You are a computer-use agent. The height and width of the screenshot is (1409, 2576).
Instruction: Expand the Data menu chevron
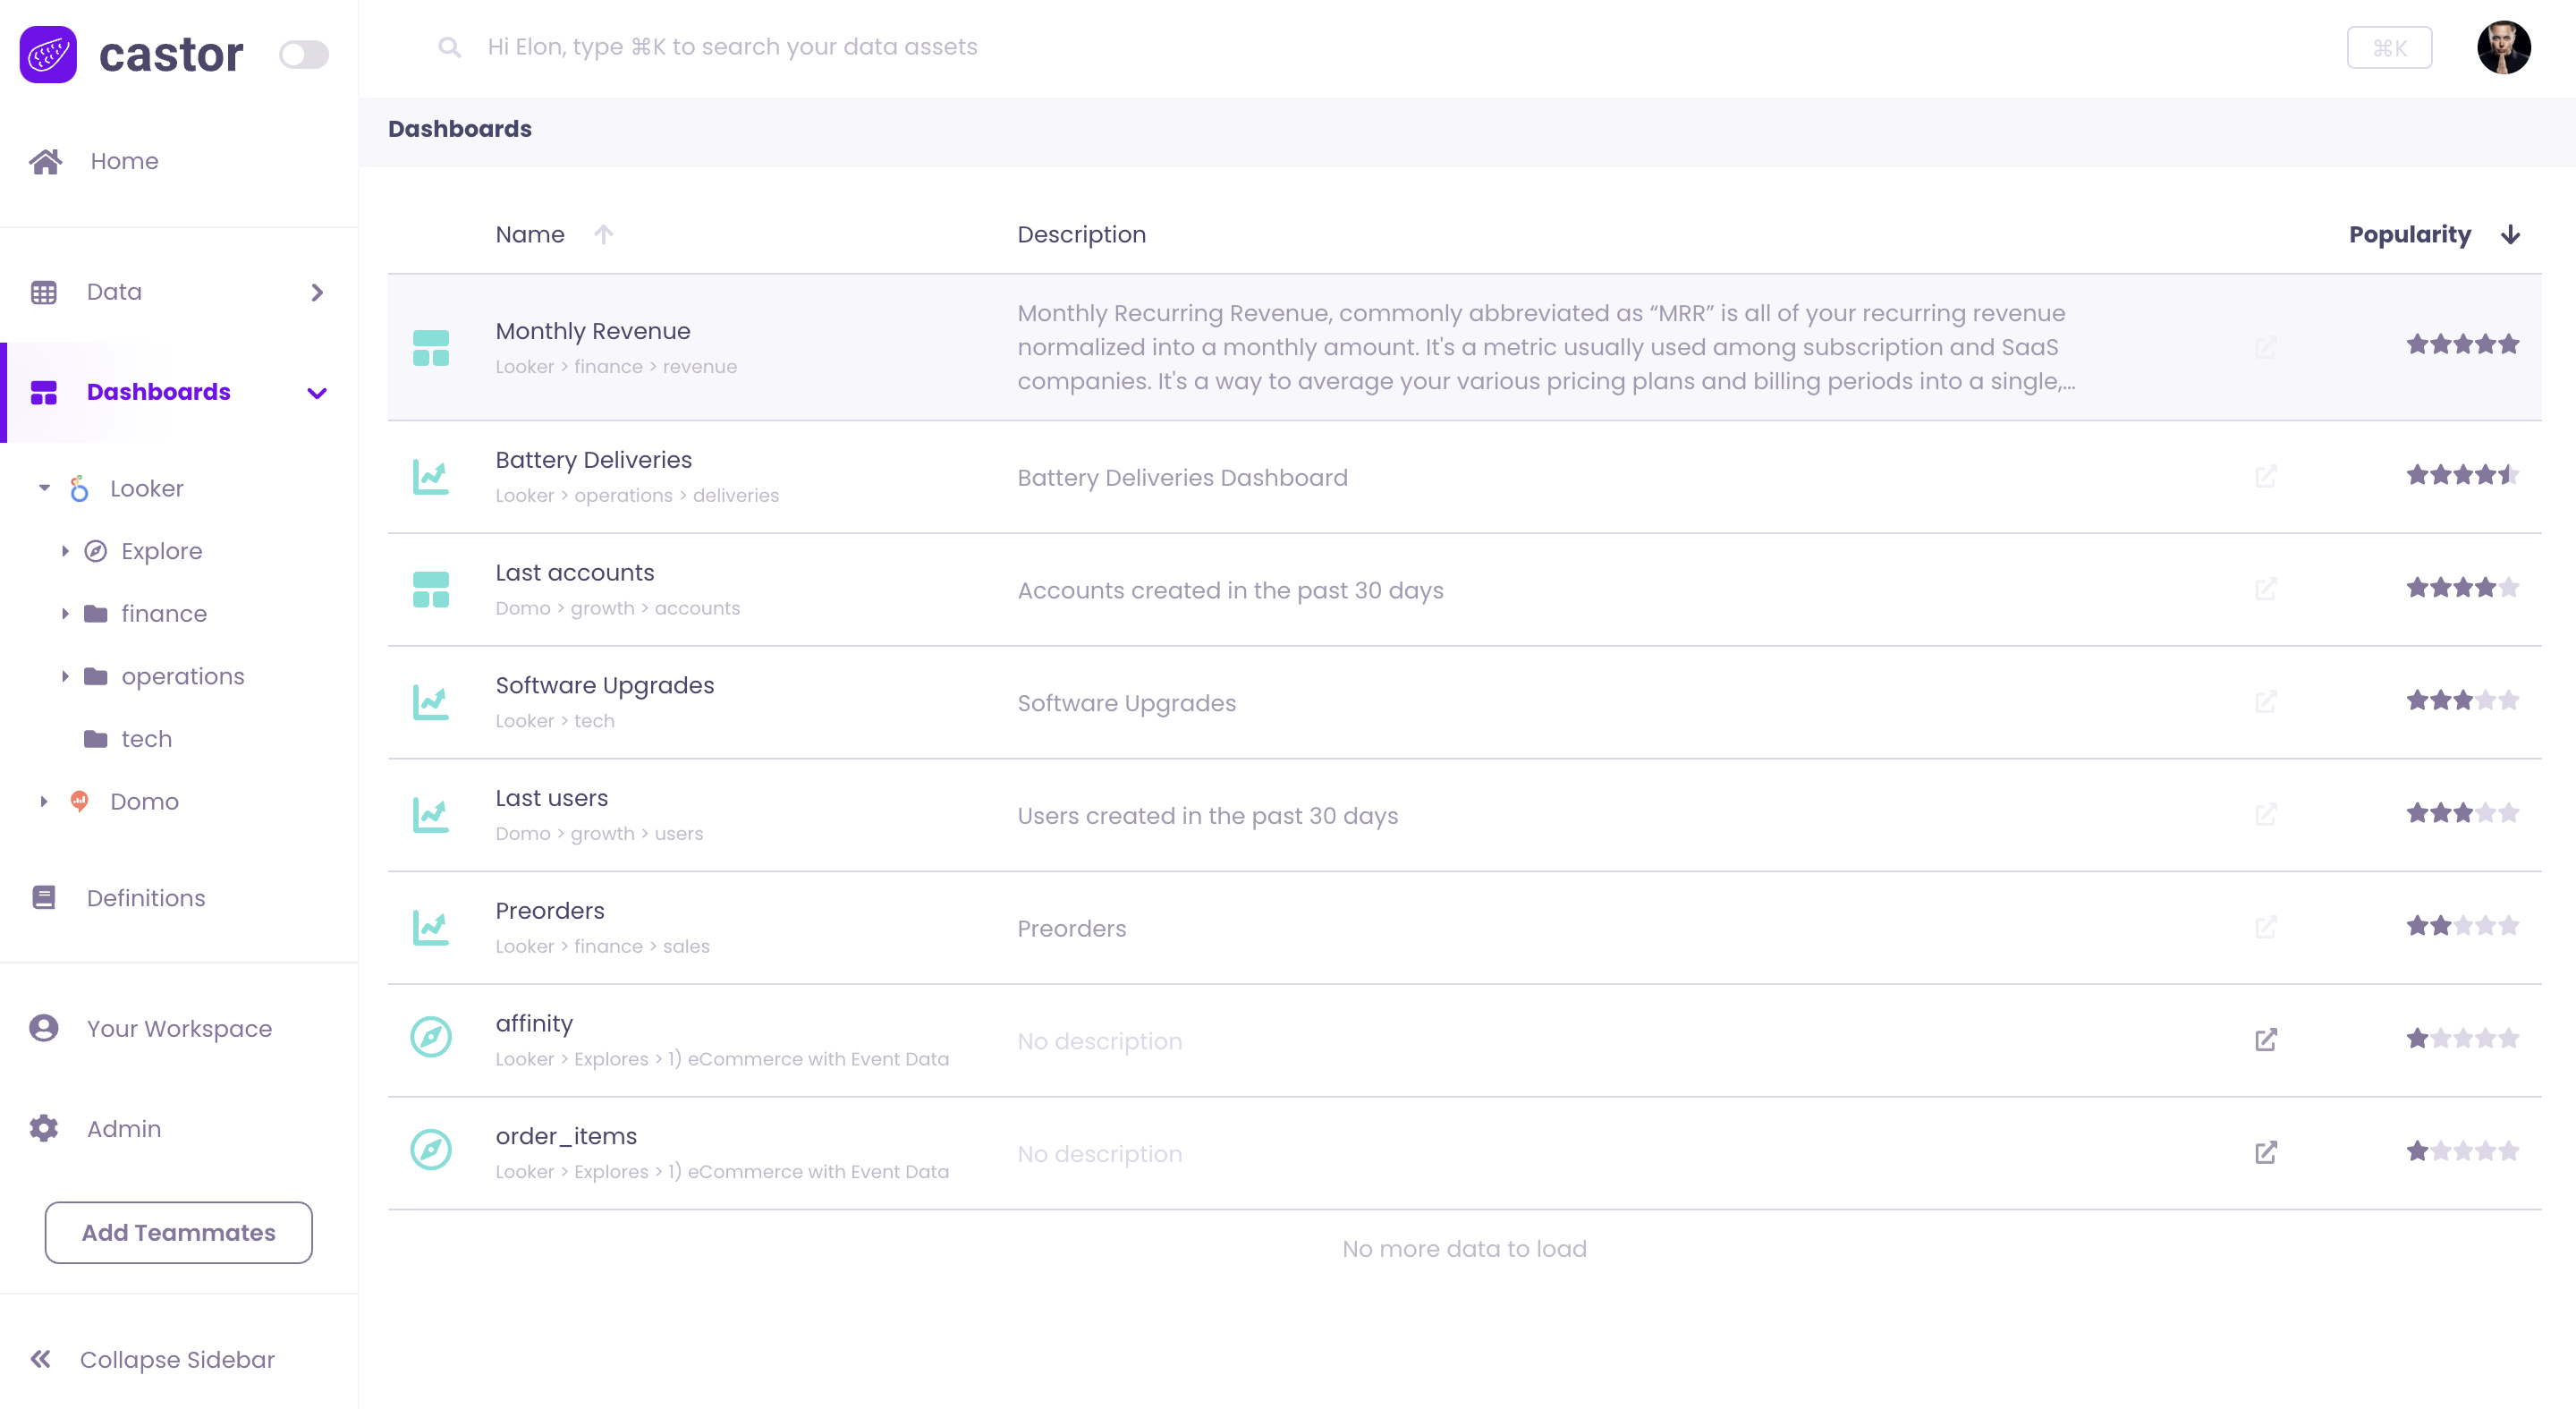[317, 292]
